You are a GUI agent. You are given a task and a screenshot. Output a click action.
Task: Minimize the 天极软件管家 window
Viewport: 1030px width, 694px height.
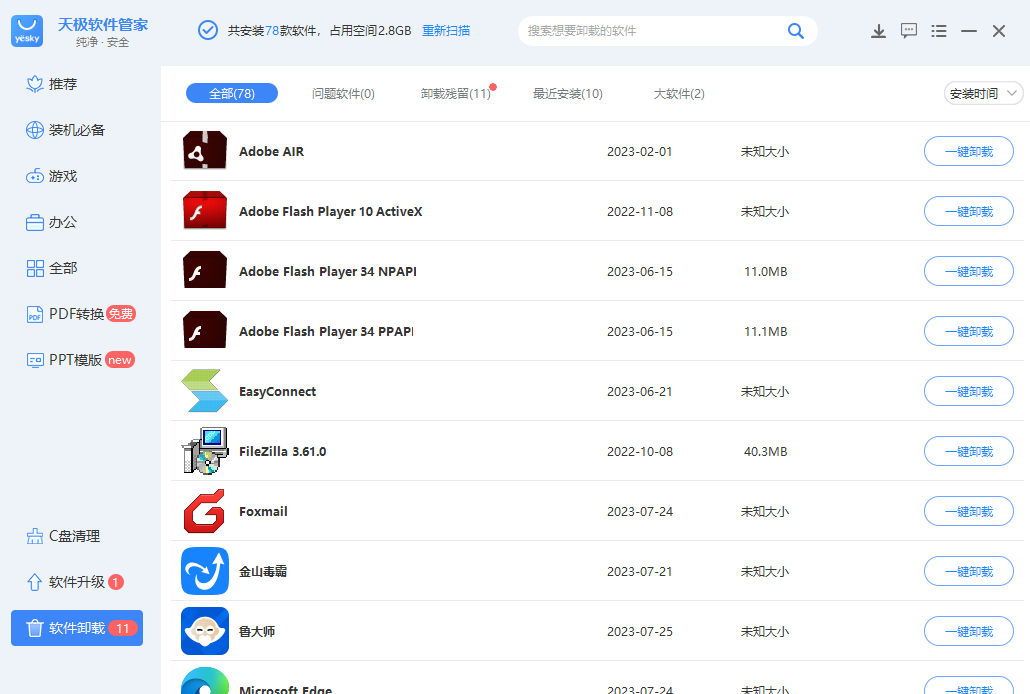969,31
